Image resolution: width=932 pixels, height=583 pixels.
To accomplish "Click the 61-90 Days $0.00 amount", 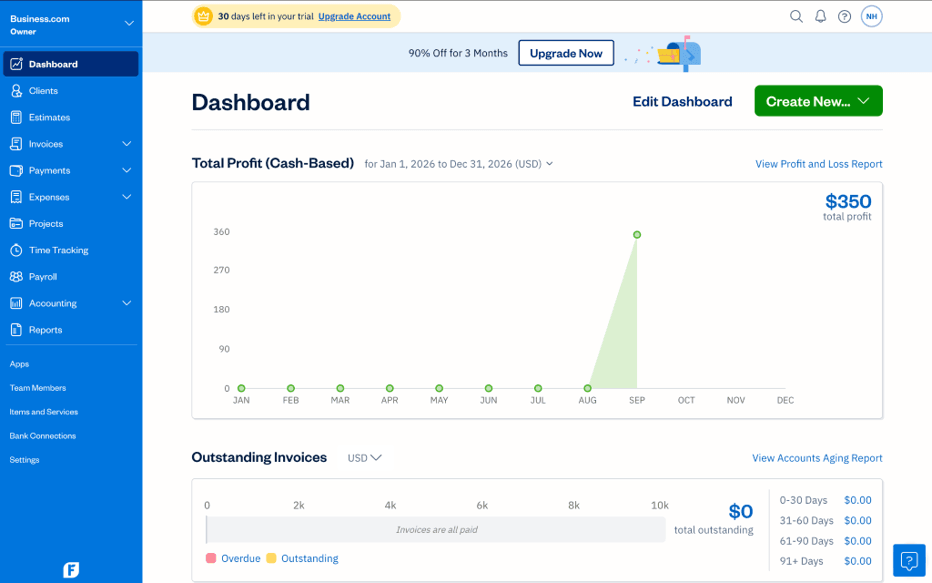I will (x=858, y=541).
